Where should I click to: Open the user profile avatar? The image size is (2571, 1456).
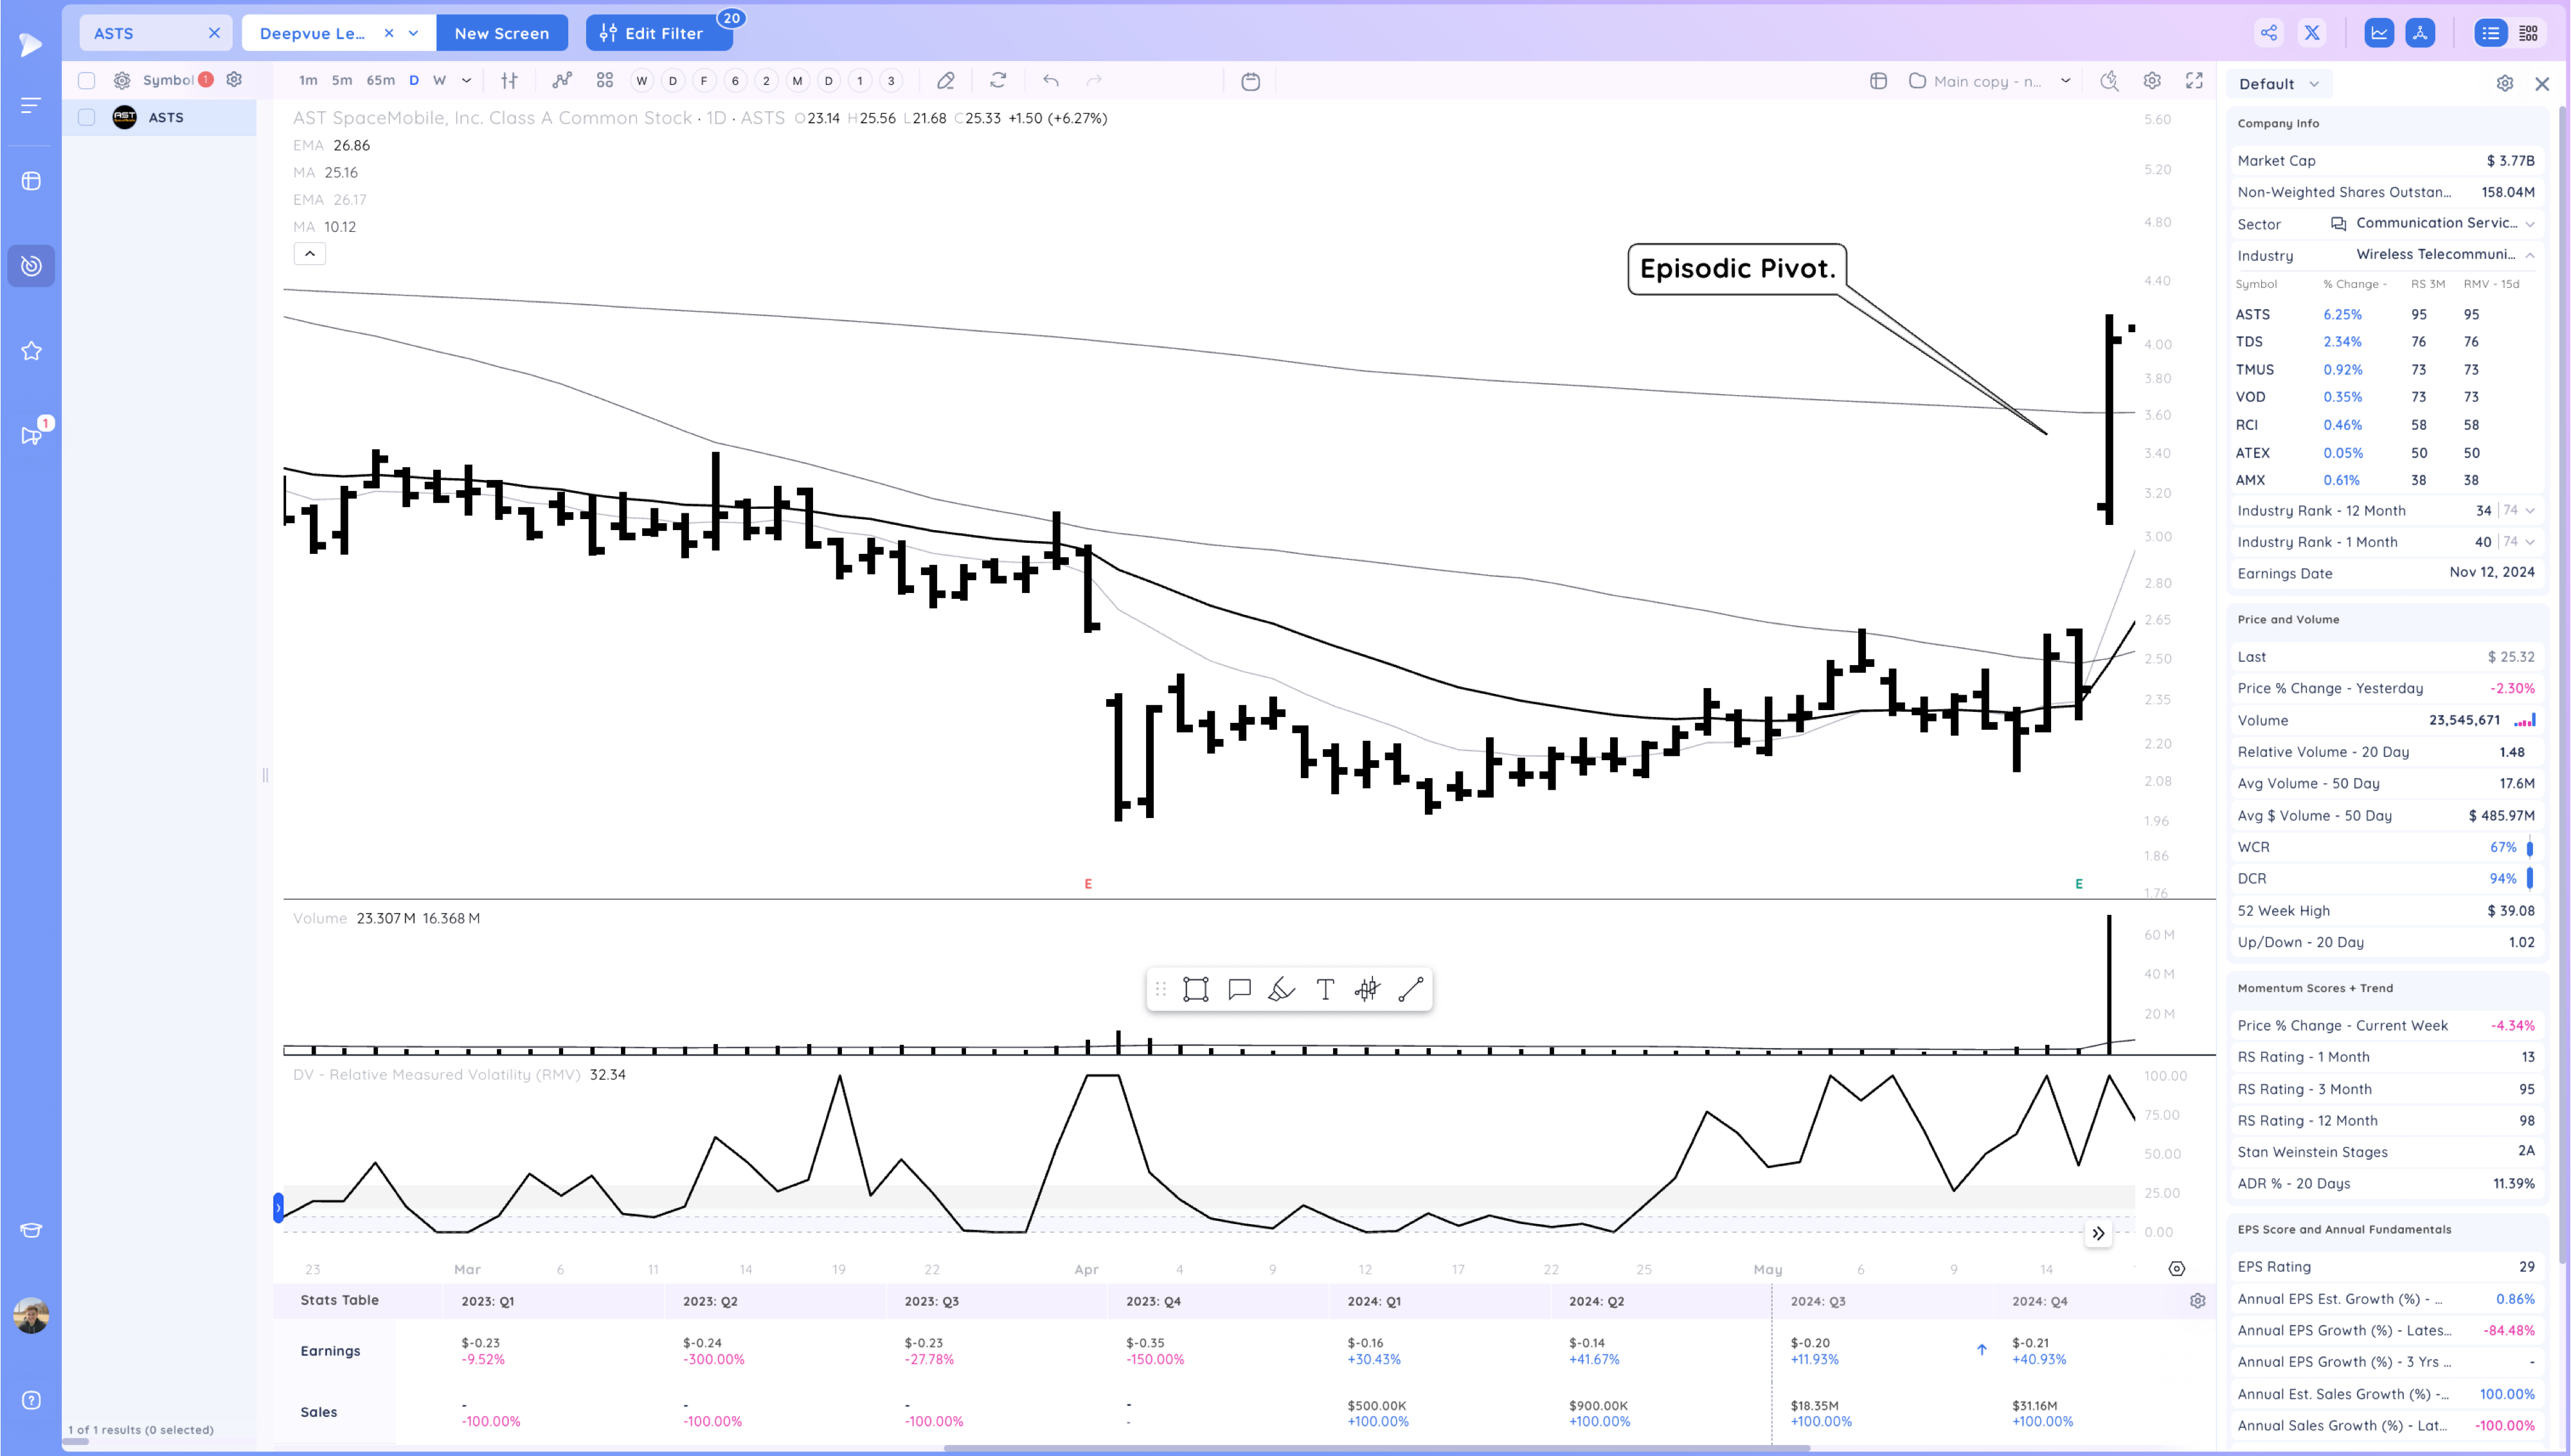tap(31, 1315)
